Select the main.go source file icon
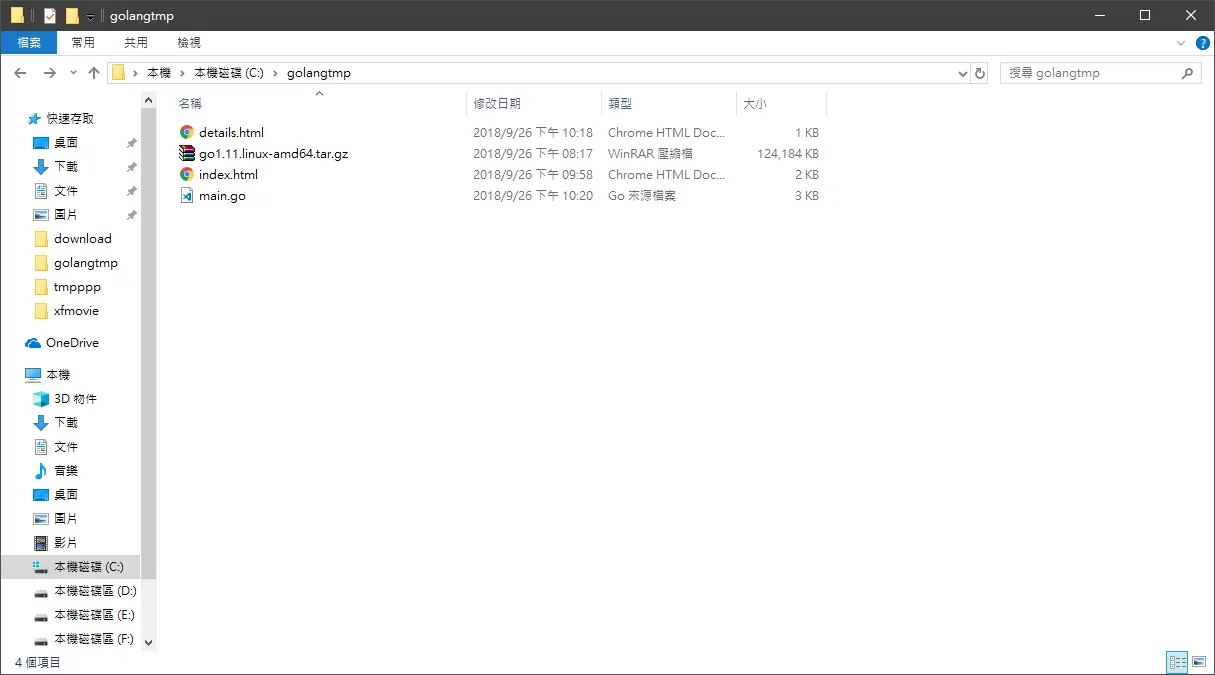Viewport: 1215px width, 675px height. tap(186, 196)
